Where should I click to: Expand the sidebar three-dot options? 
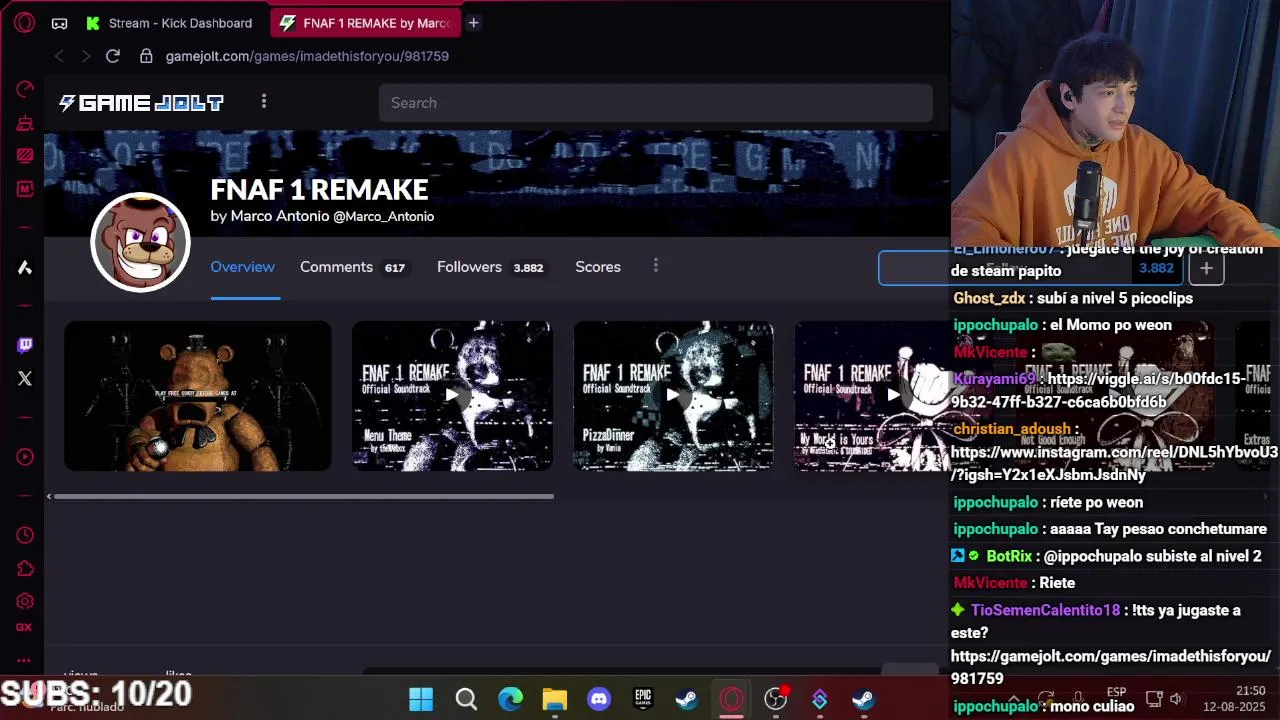coord(24,660)
